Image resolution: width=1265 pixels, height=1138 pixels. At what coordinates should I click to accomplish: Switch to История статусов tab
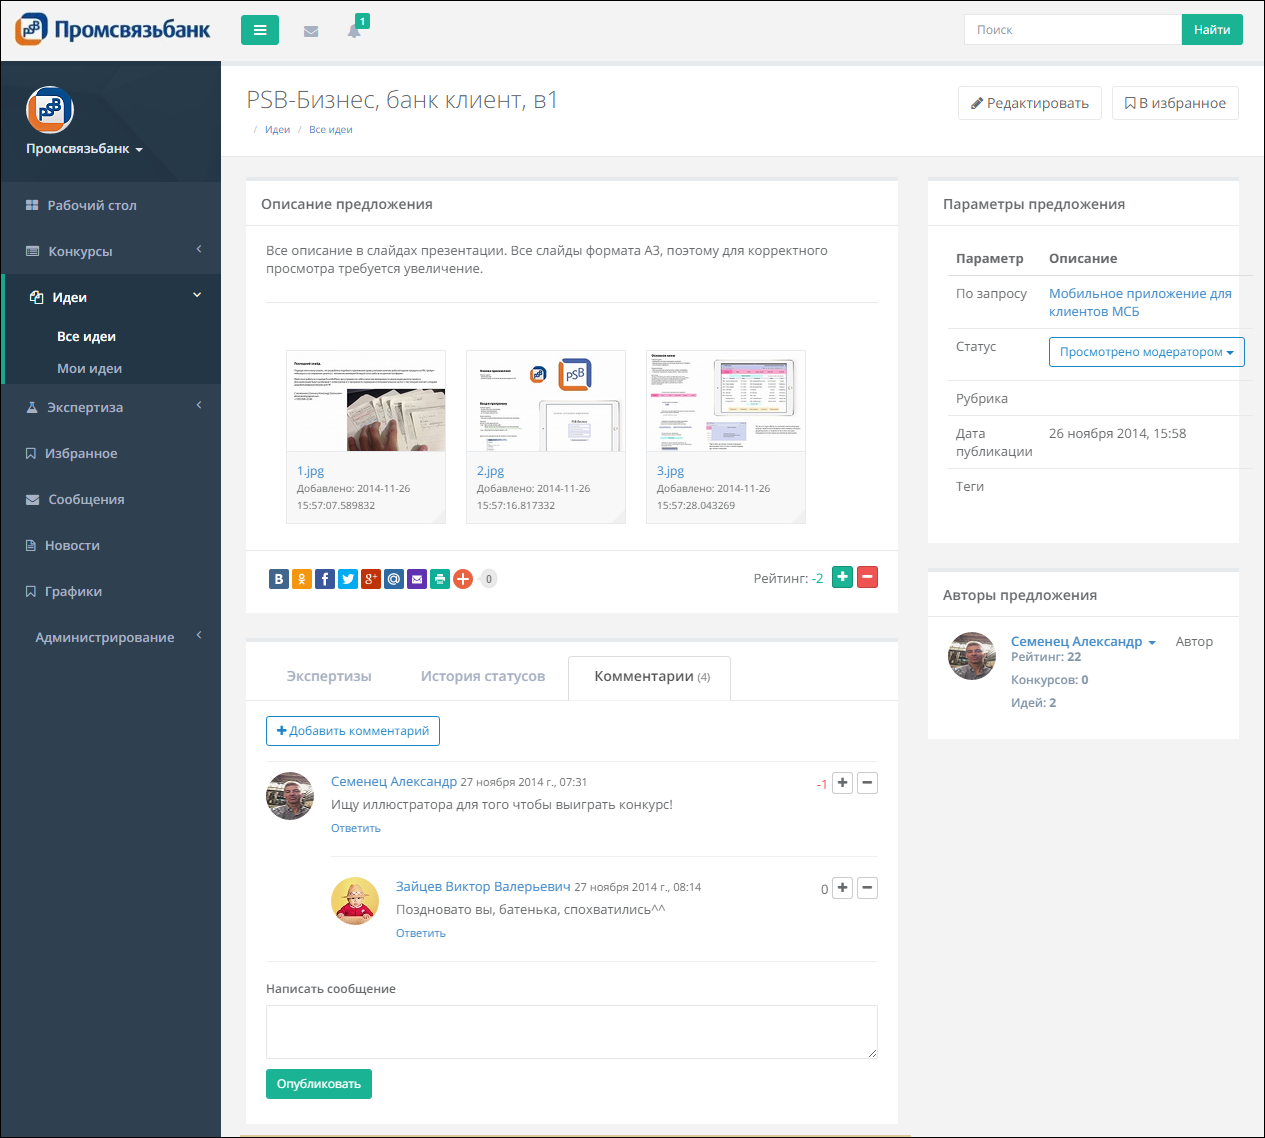[483, 677]
